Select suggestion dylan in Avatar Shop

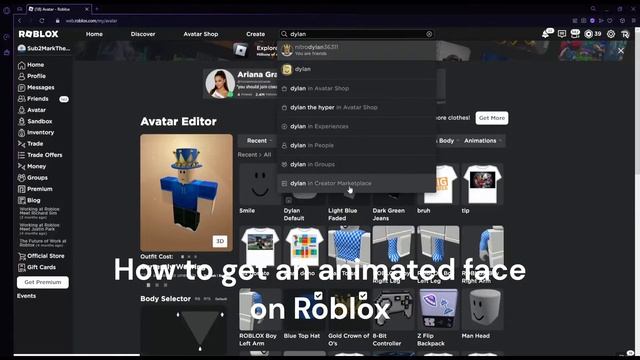[x=357, y=88]
